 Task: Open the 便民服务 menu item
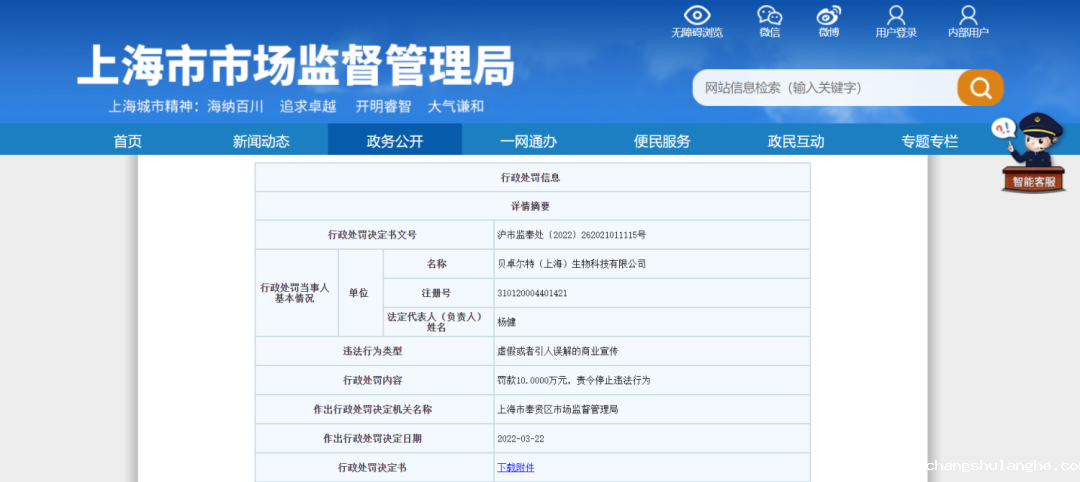(x=662, y=142)
